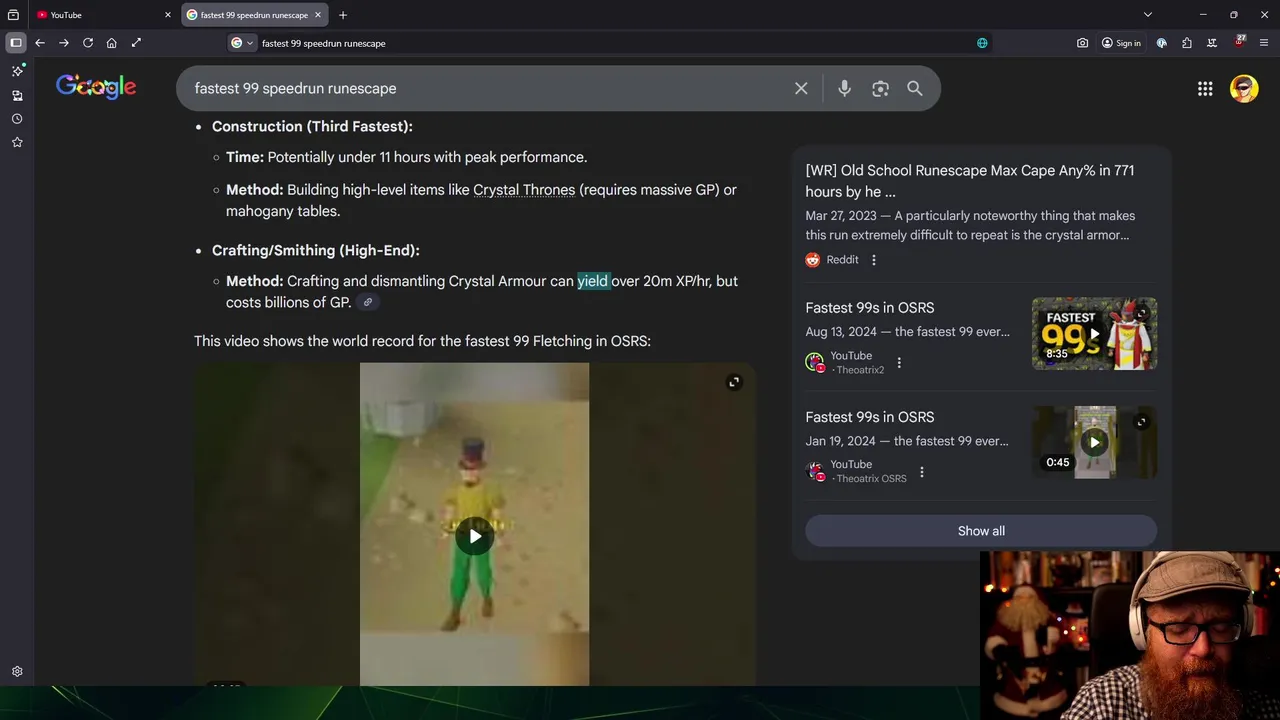Open the tab overview button left of the YouTube tab
Screen dimensions: 1280x720
pyautogui.click(x=13, y=15)
